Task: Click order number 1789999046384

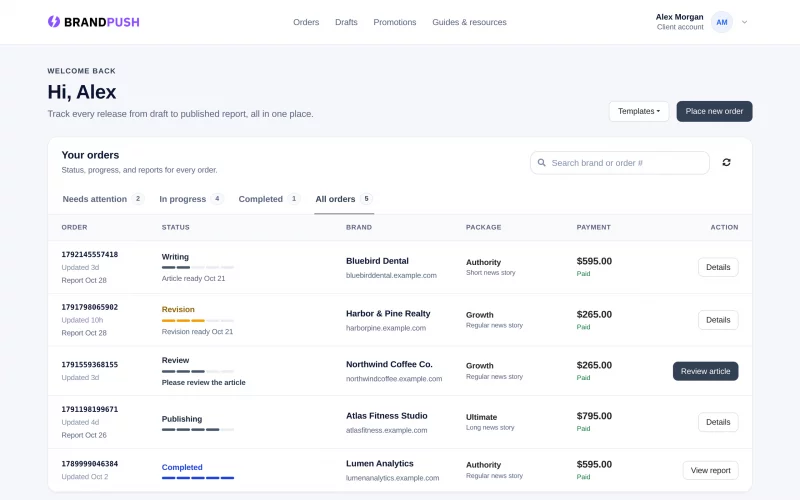Action: [x=90, y=464]
